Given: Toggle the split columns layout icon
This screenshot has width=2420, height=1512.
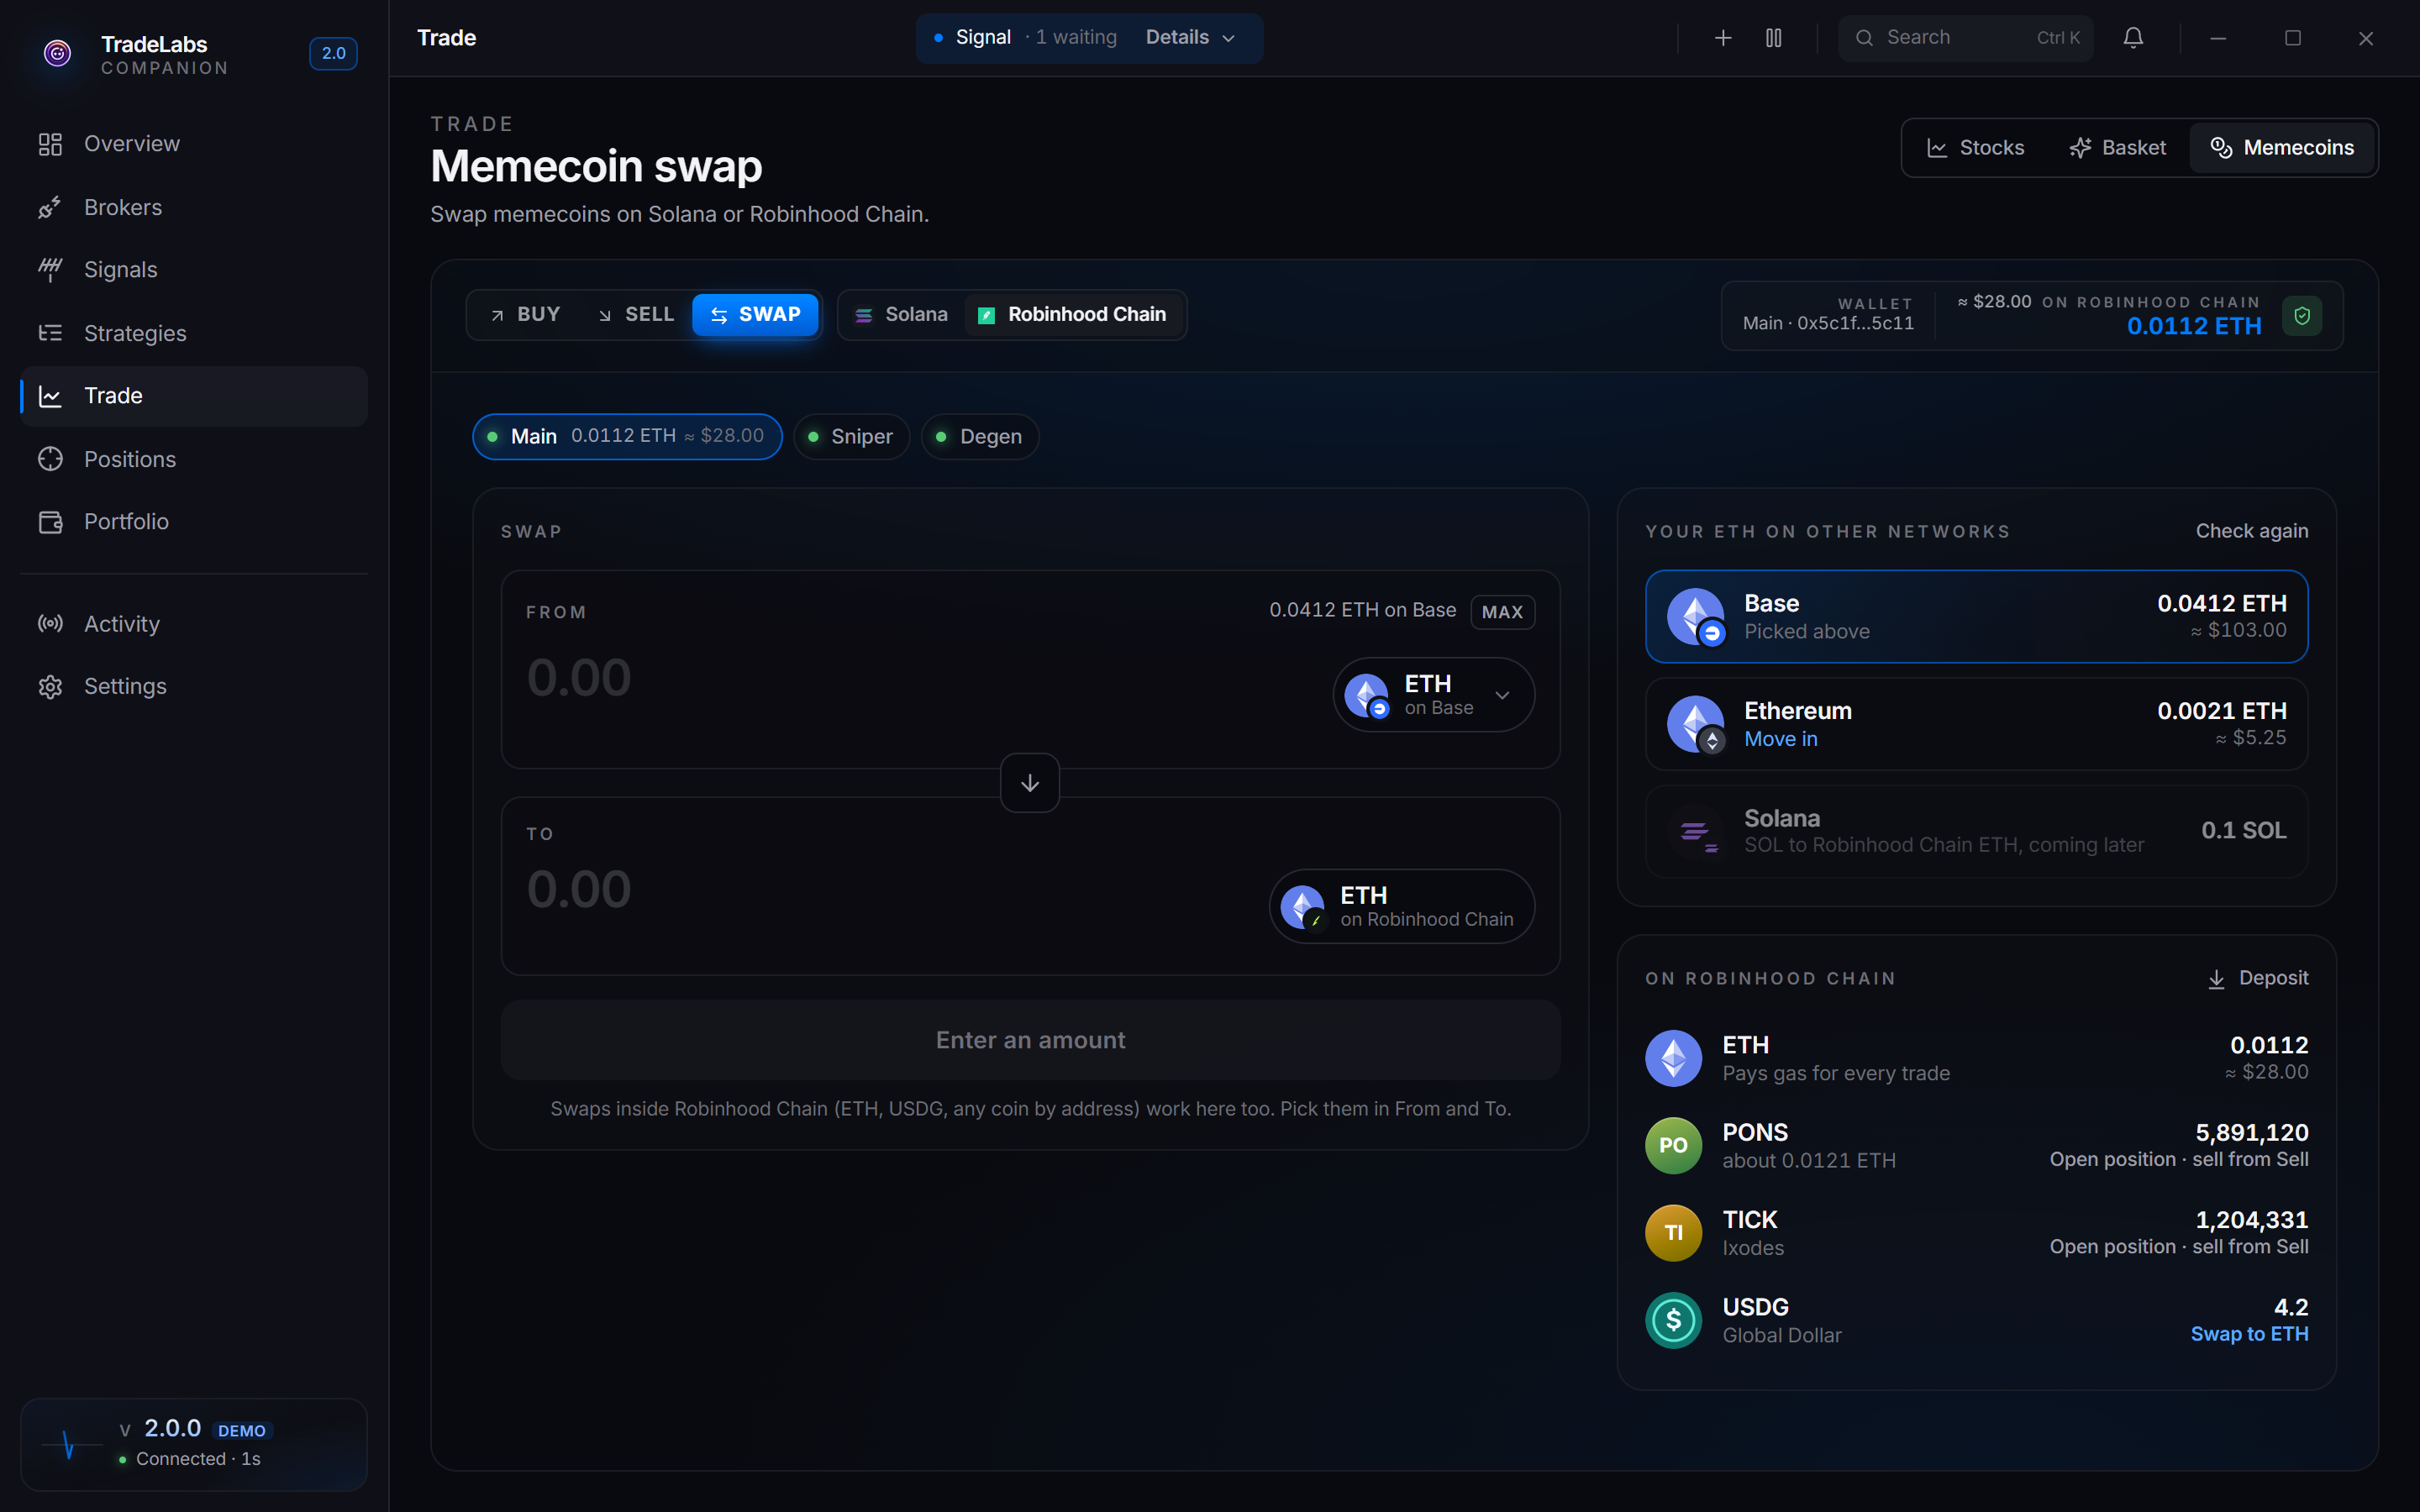Looking at the screenshot, I should (x=1773, y=38).
